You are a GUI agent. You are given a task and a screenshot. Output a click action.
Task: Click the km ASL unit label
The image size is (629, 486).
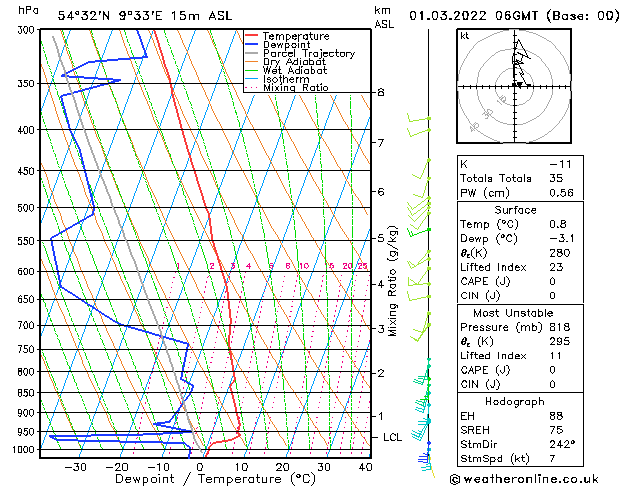[x=384, y=17]
